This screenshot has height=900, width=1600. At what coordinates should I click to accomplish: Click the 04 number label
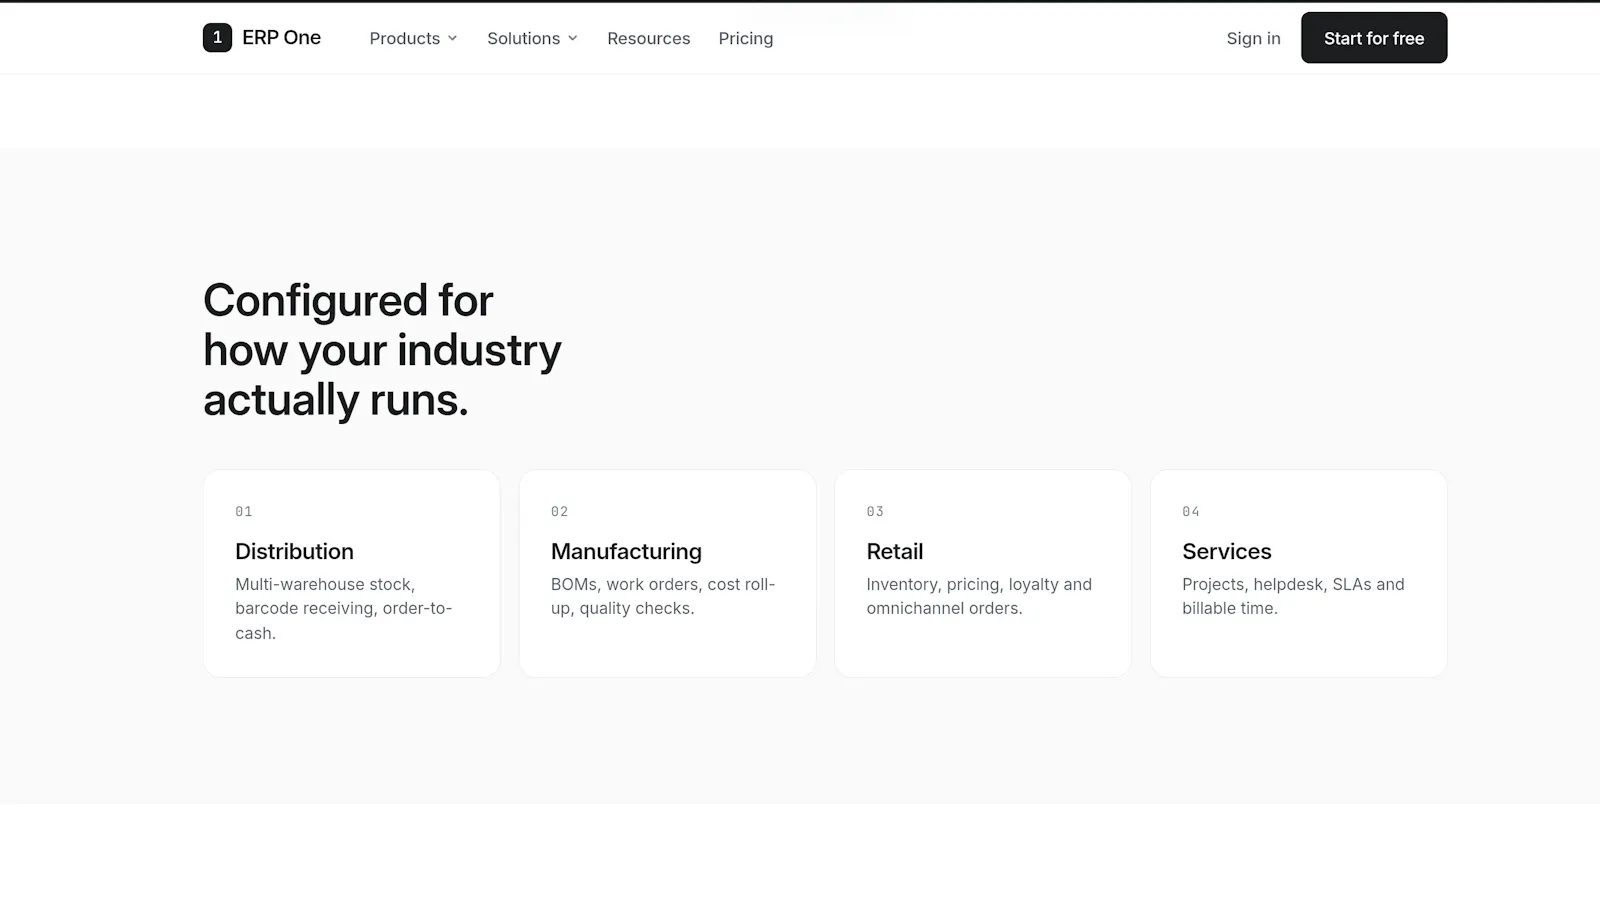click(x=1191, y=511)
